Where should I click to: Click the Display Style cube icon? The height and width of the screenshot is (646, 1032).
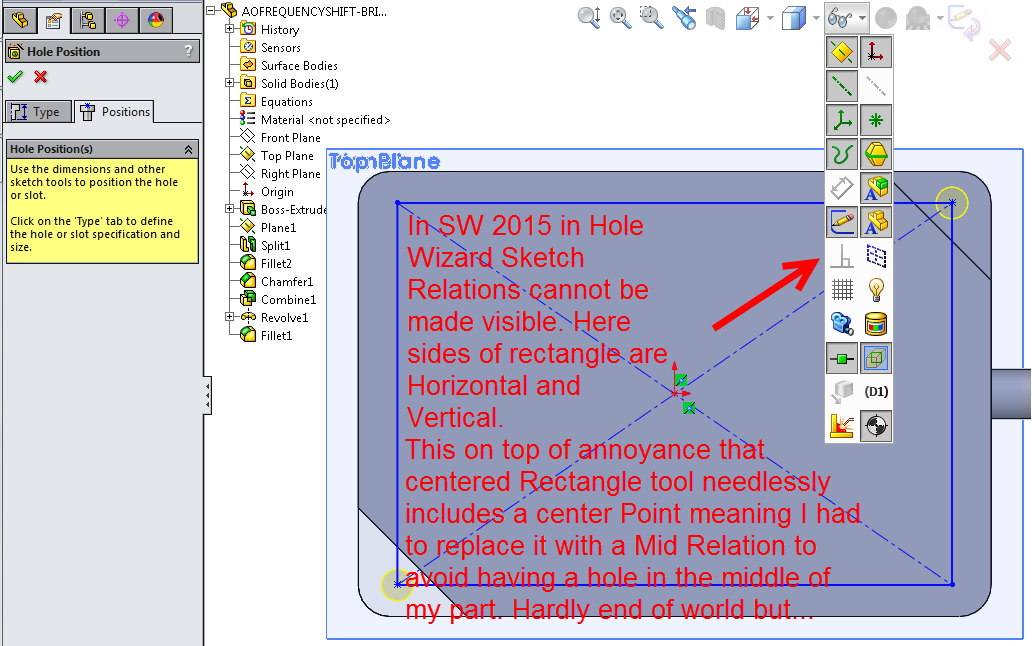[x=794, y=18]
